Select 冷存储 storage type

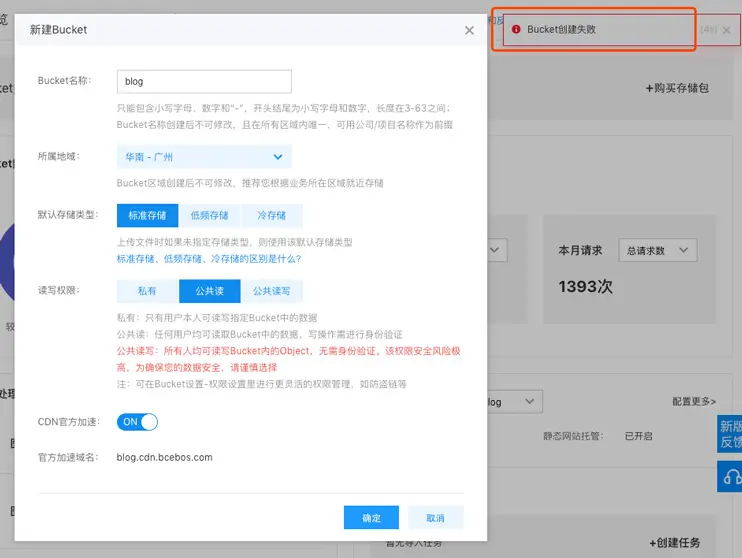click(272, 215)
